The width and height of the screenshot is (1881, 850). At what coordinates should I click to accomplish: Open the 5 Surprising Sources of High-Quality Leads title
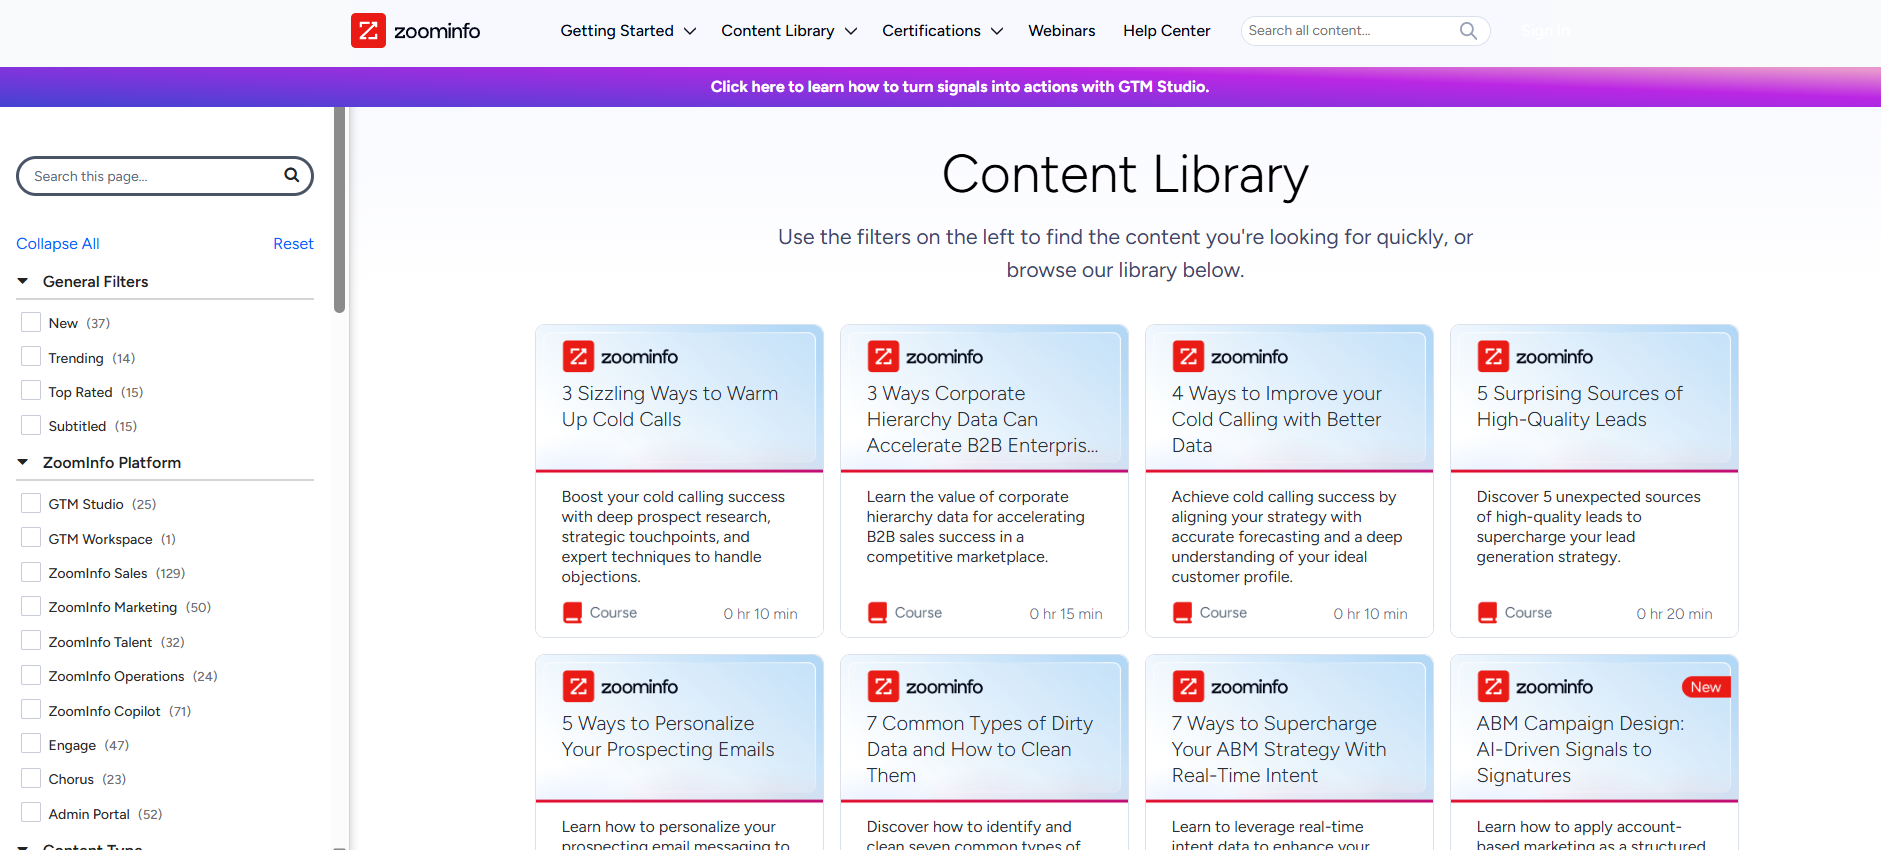(1580, 406)
